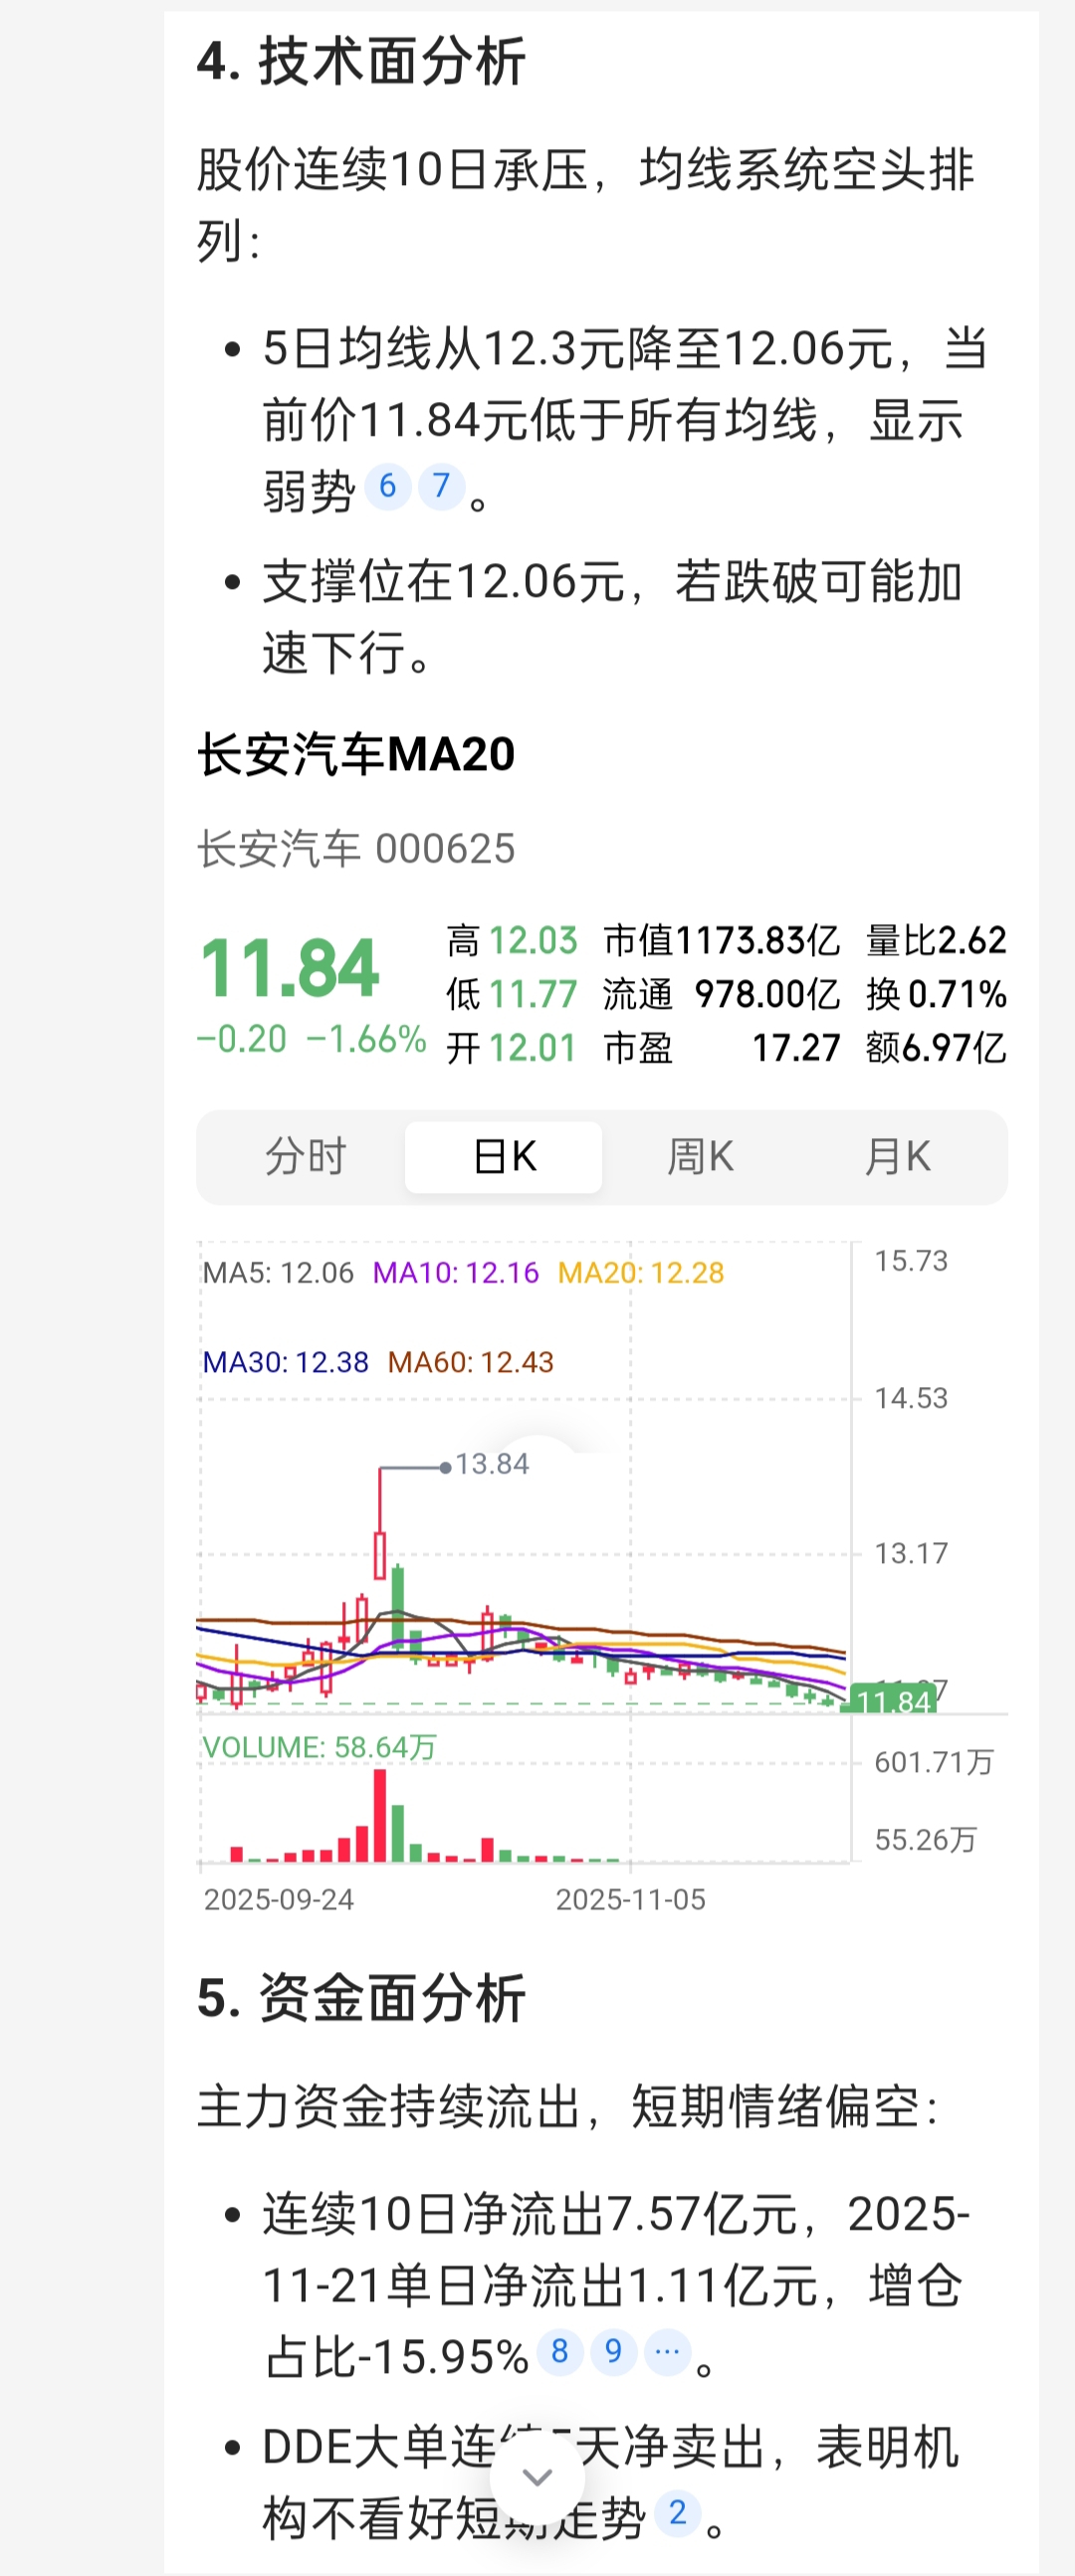Switch to the 分时 chart tab
Screen dimensions: 1075x2576
point(305,1157)
